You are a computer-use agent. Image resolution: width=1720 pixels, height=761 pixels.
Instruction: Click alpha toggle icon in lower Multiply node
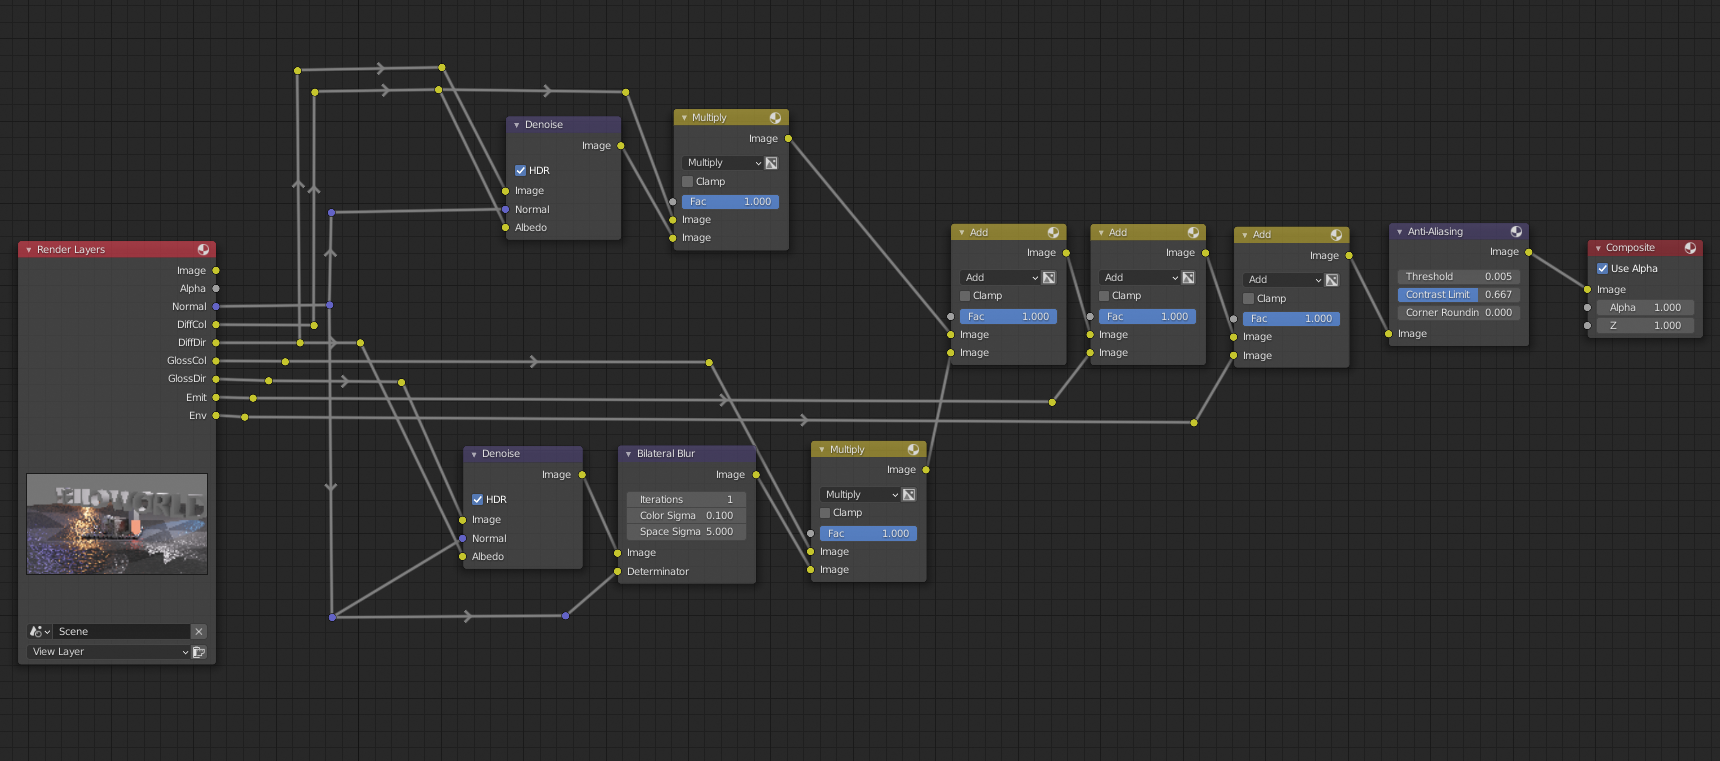(909, 494)
